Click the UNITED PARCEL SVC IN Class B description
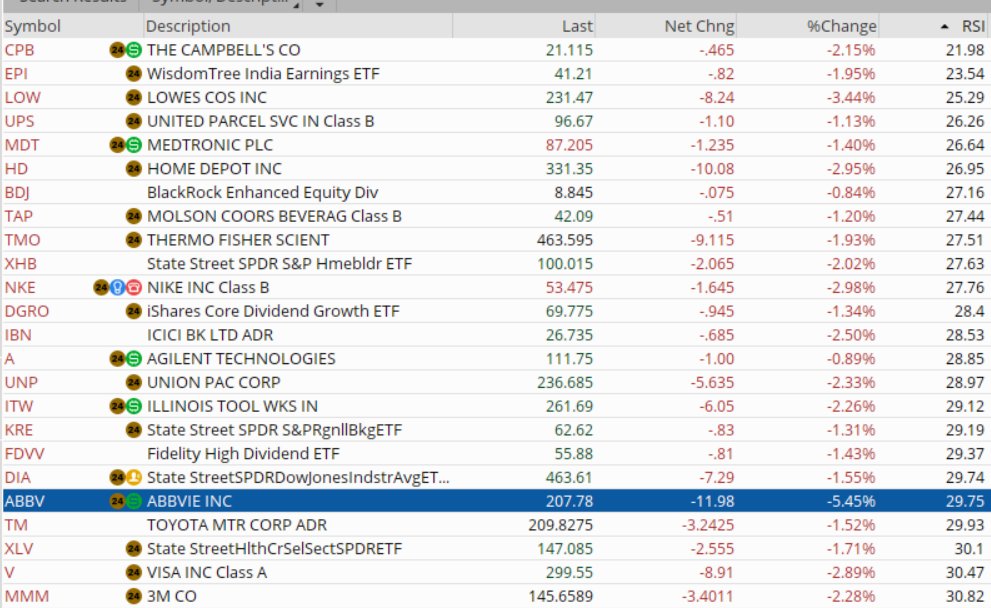 click(260, 121)
